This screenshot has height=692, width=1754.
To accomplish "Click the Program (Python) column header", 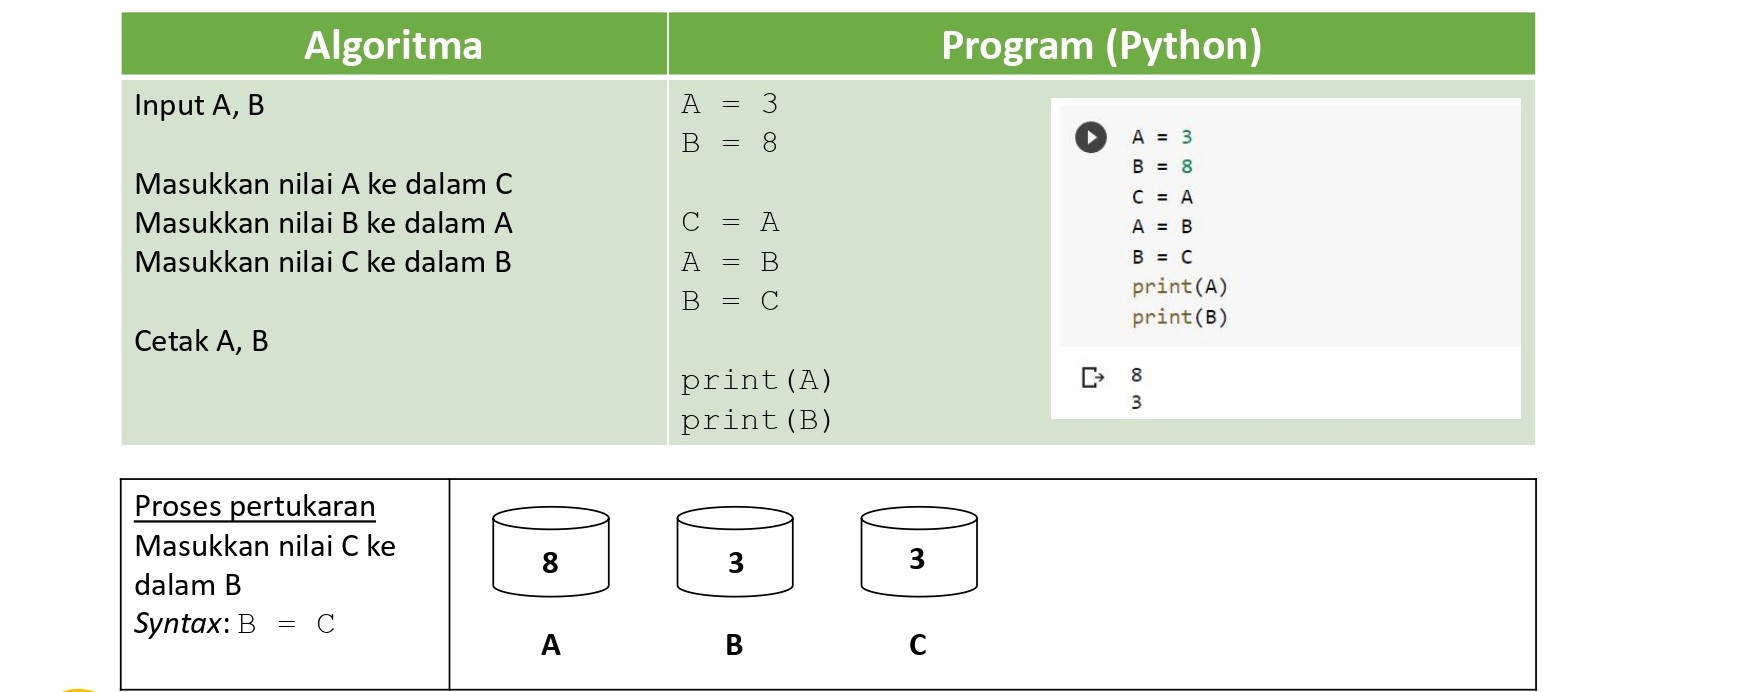I will [x=1102, y=45].
